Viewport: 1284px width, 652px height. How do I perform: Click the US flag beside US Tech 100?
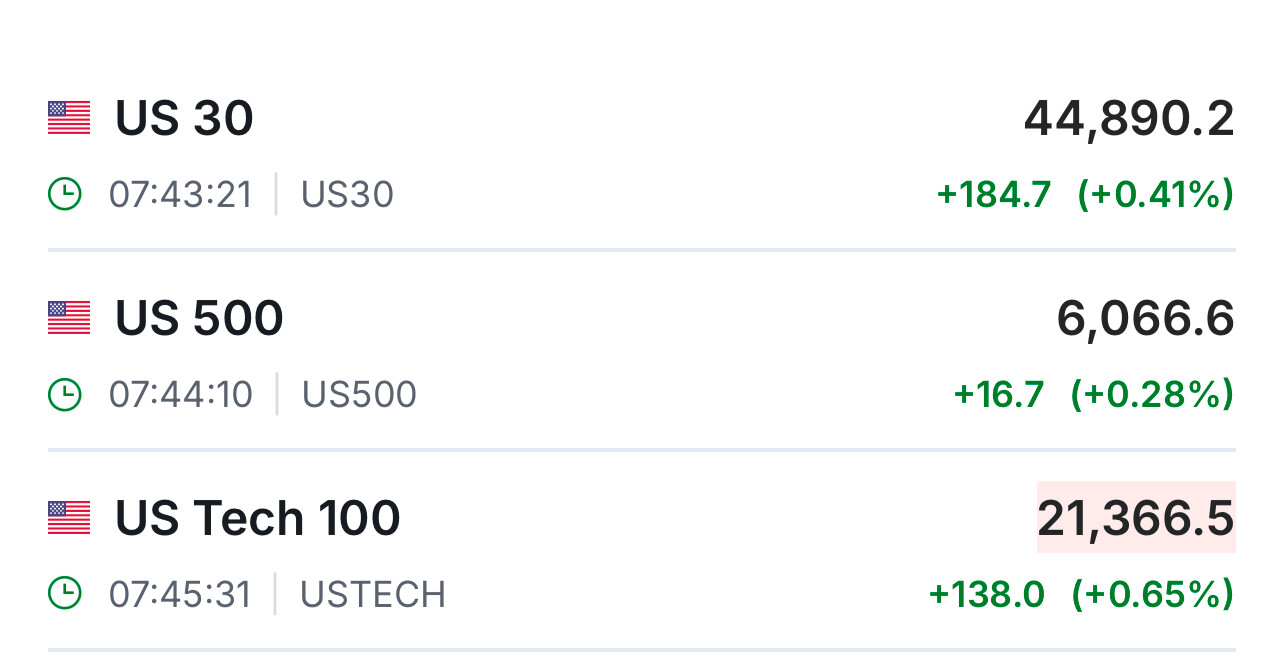[x=69, y=518]
